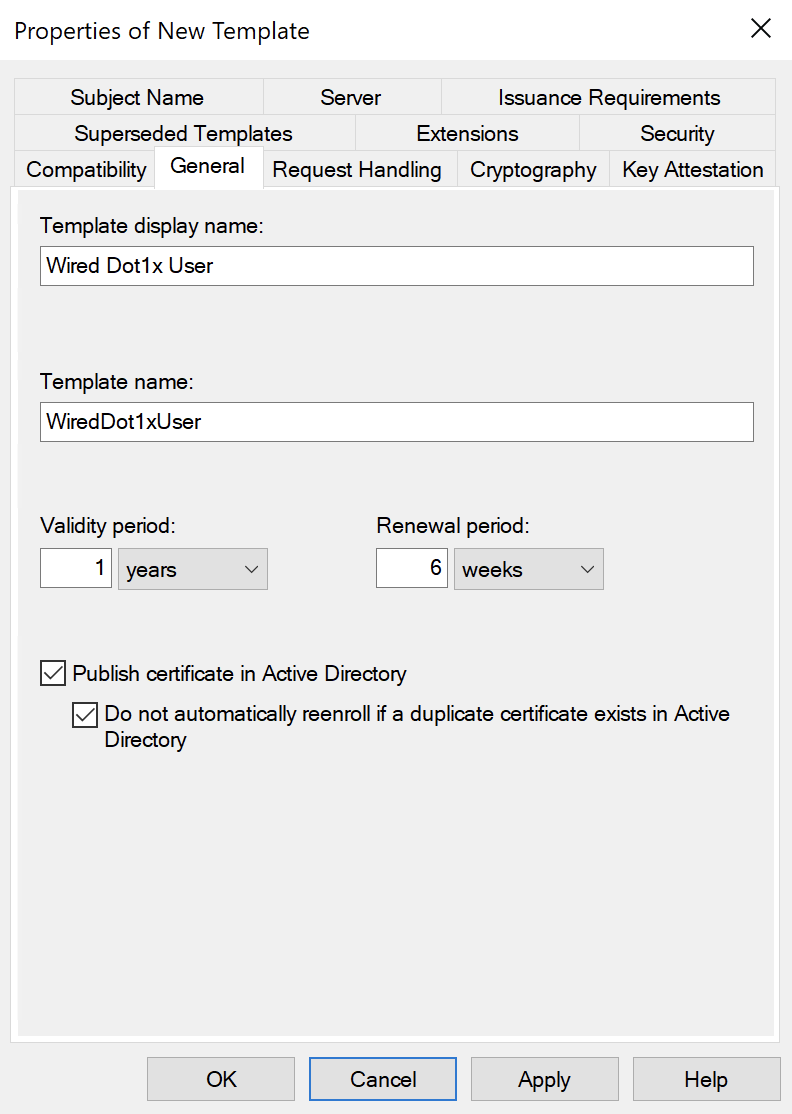Click the validity period number field
Image resolution: width=792 pixels, height=1114 pixels.
[76, 569]
